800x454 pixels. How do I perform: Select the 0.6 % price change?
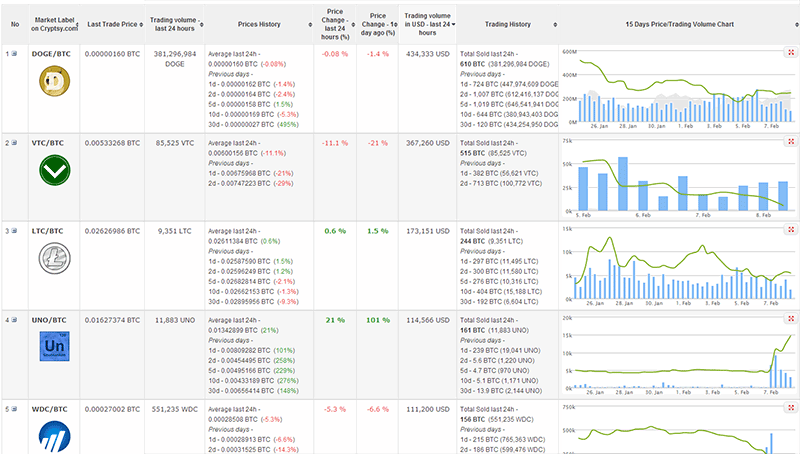[x=335, y=231]
